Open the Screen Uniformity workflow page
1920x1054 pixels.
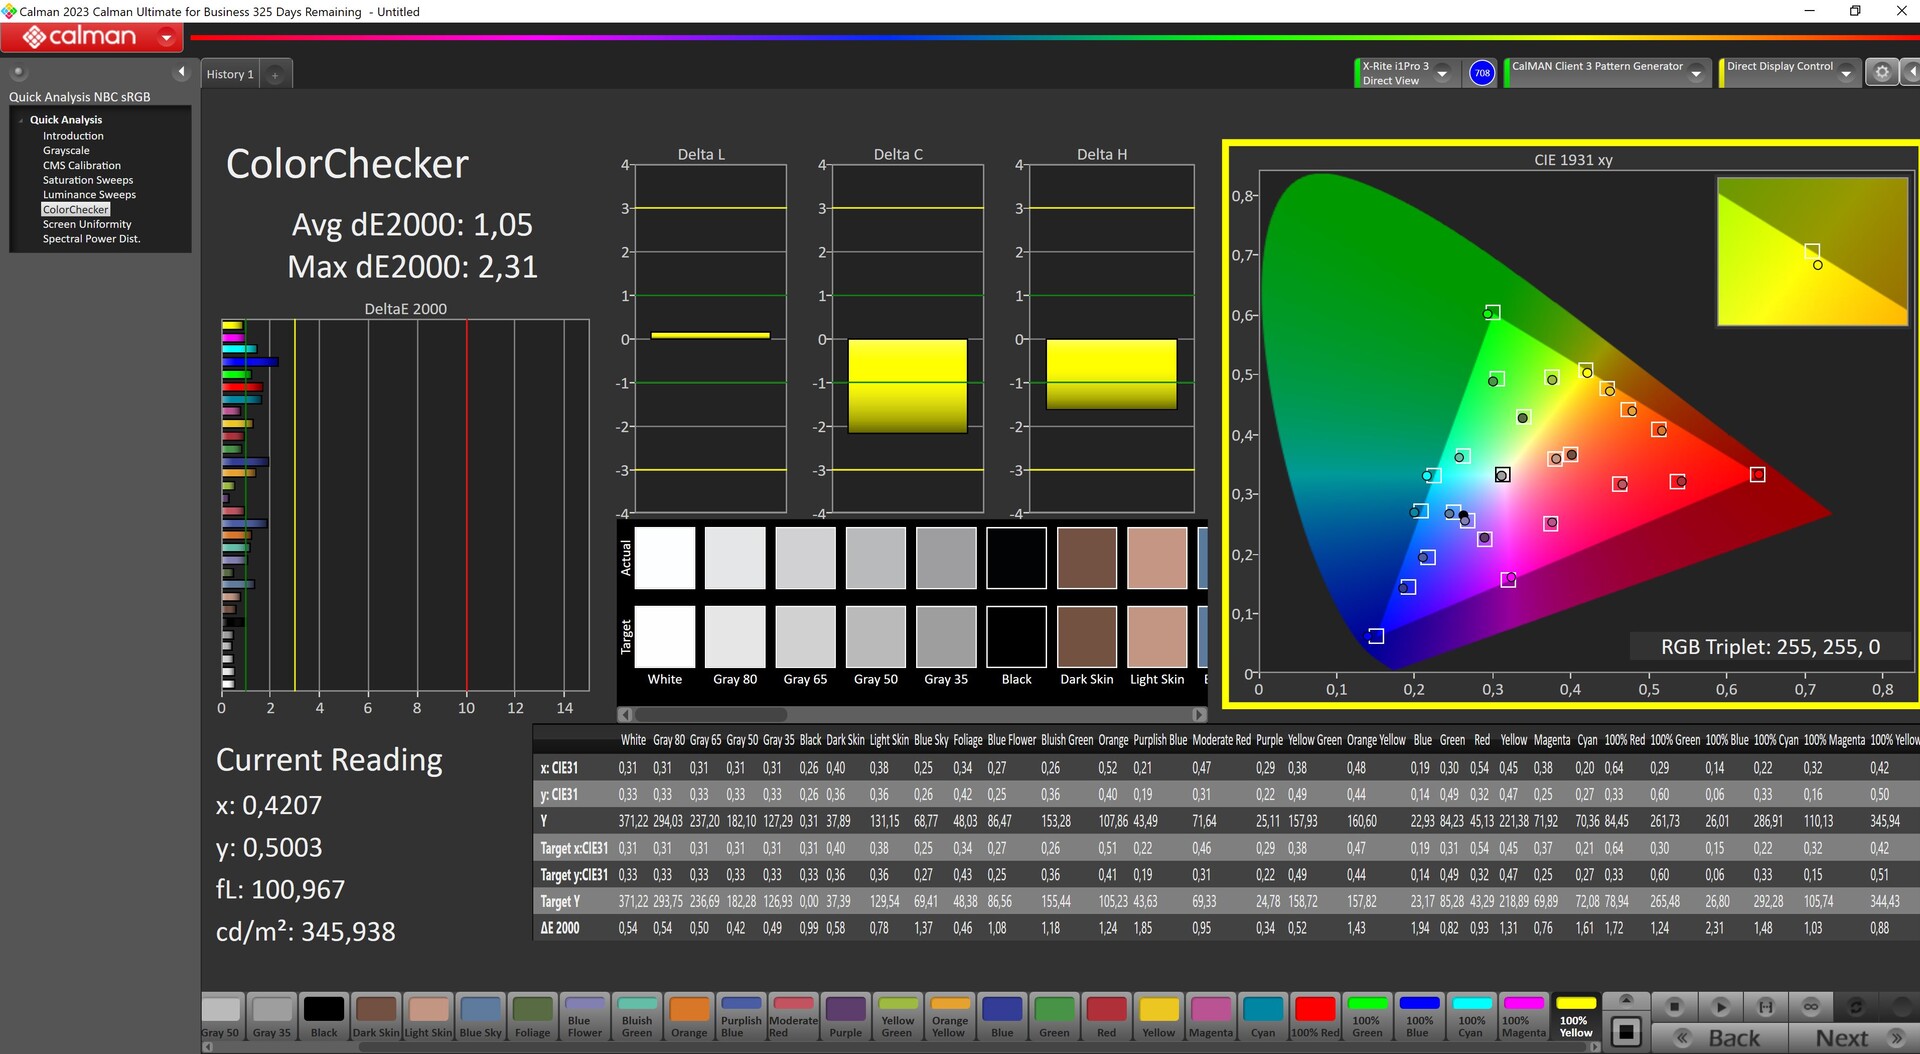click(x=87, y=225)
